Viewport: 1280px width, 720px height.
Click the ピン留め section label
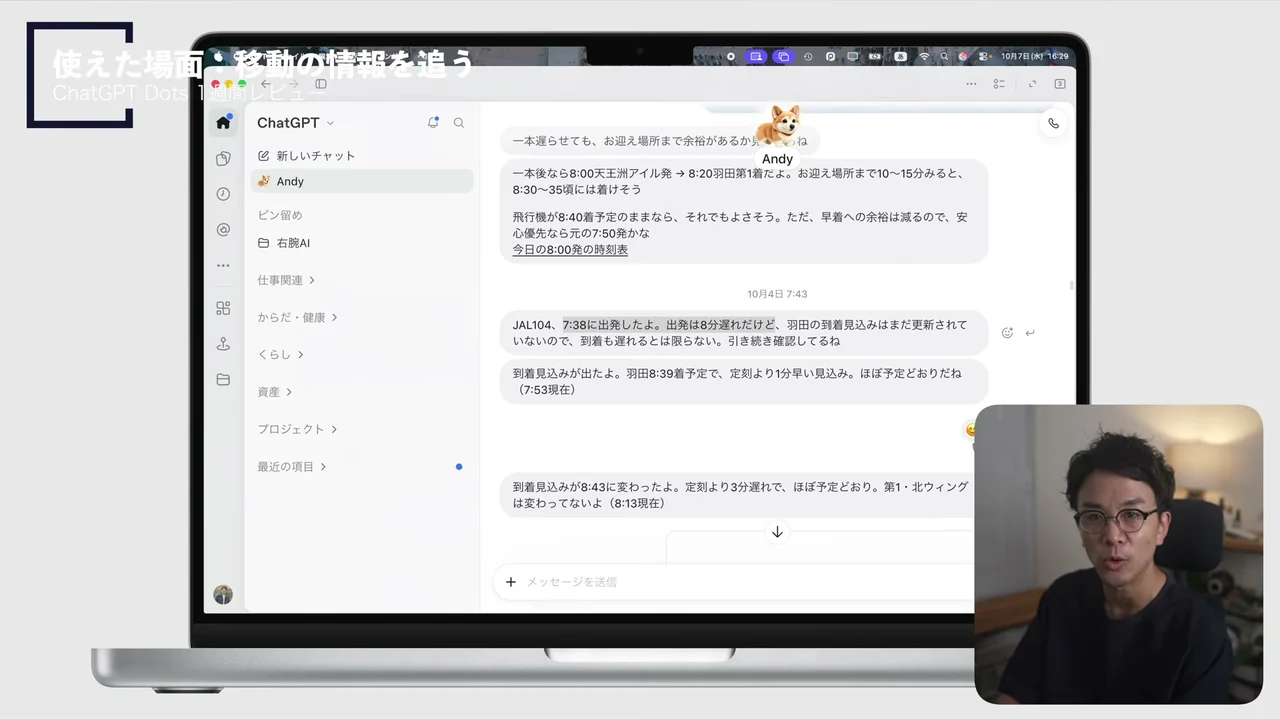click(x=280, y=215)
